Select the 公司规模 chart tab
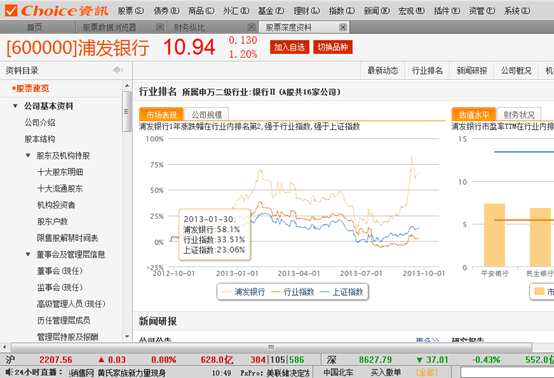Image resolution: width=554 pixels, height=378 pixels. pos(207,115)
